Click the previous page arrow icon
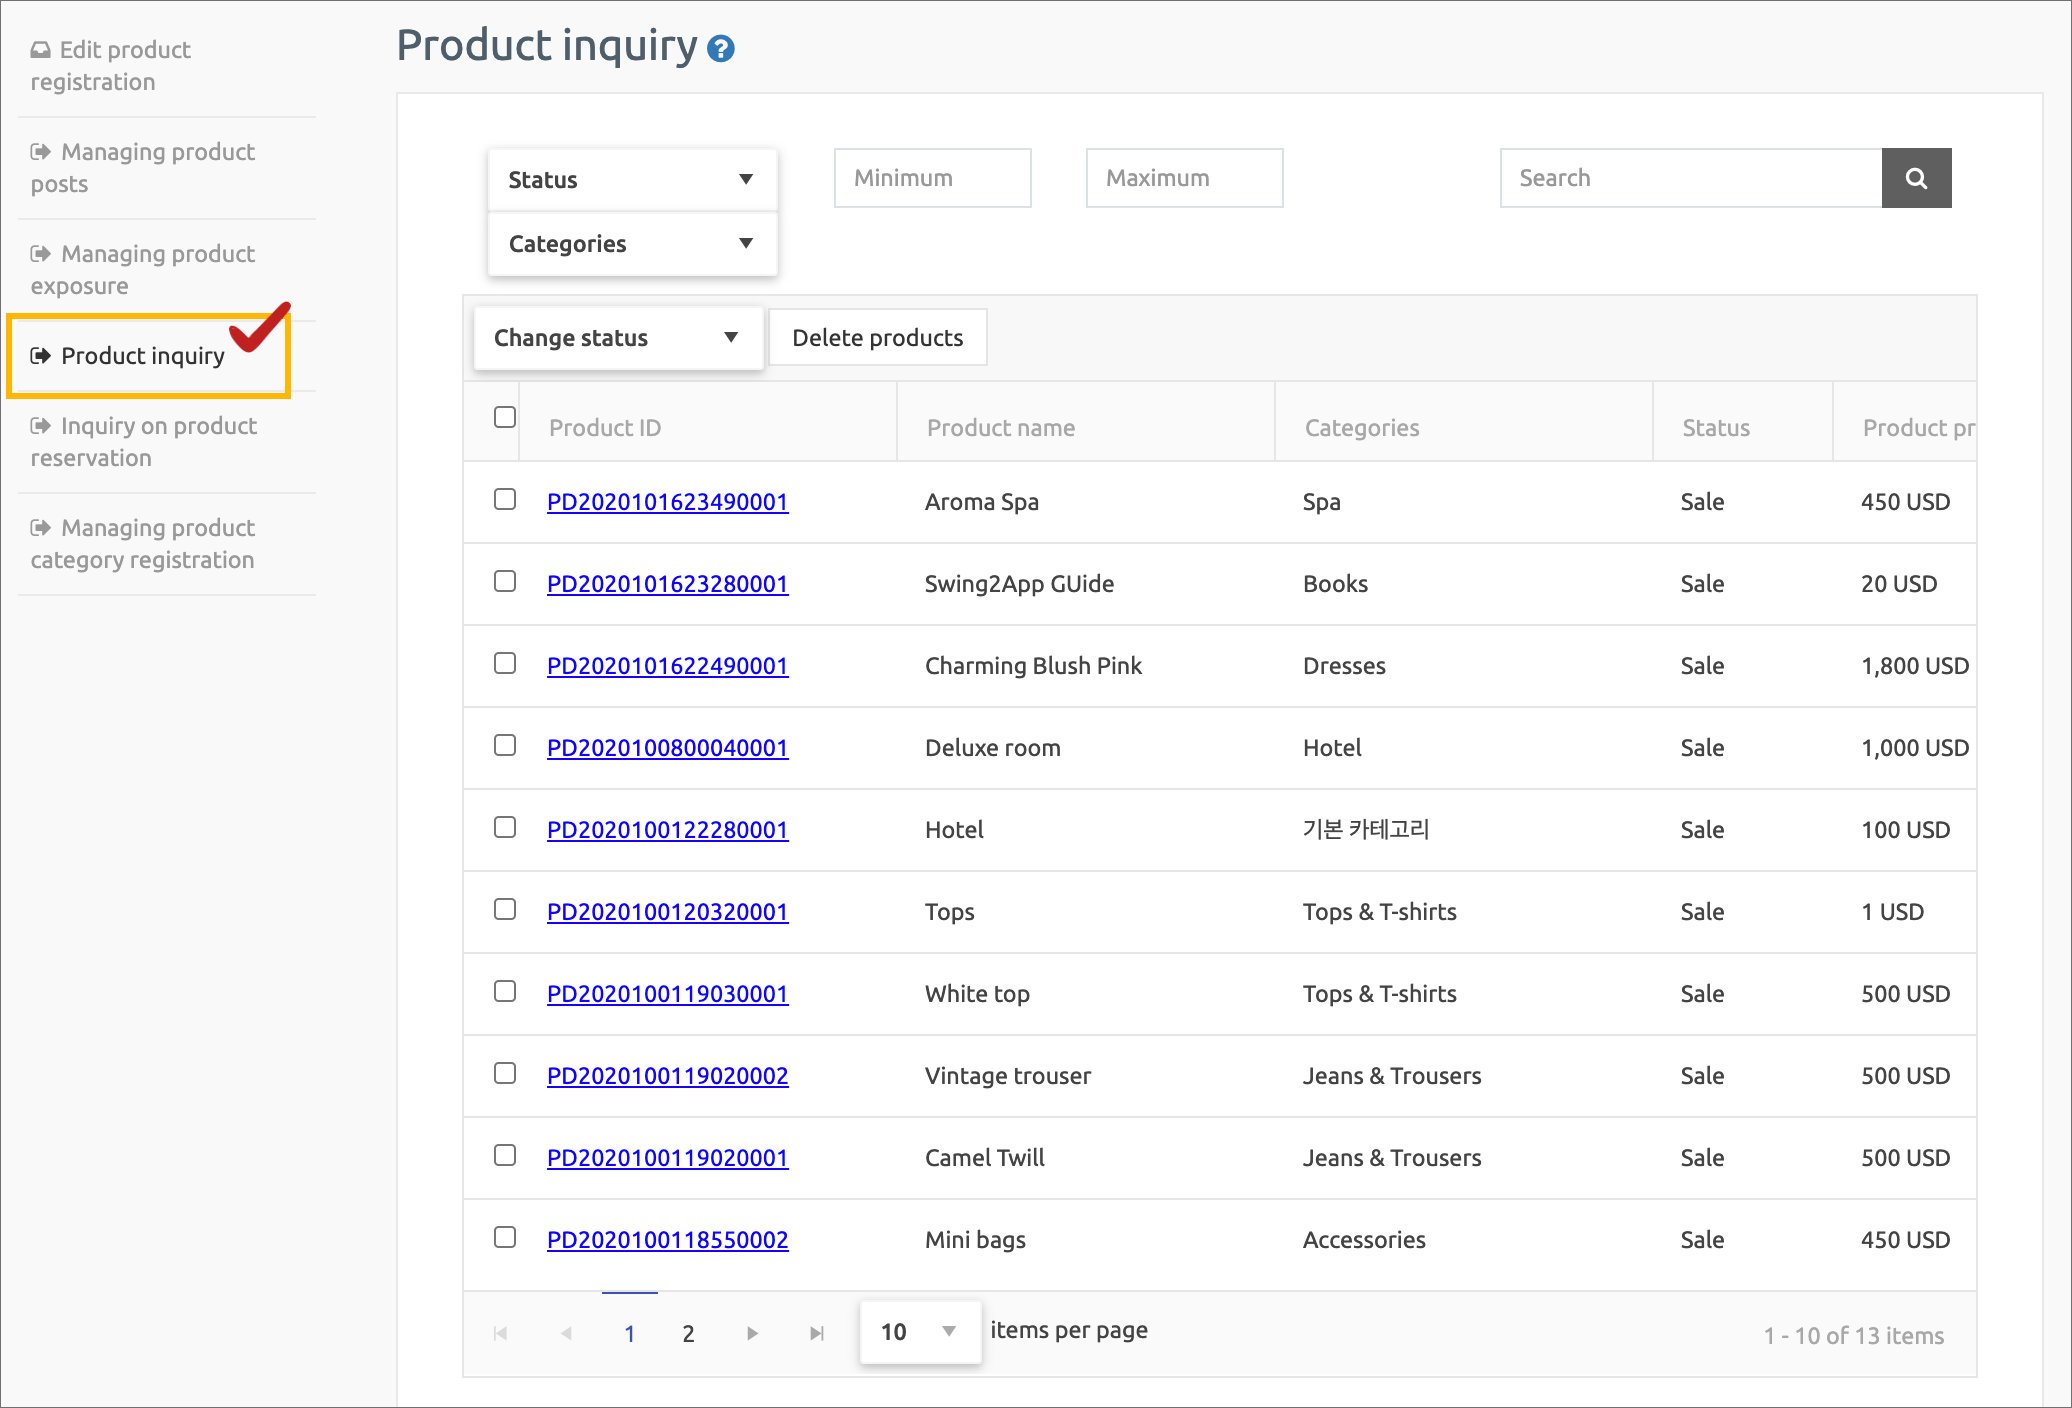 (x=566, y=1333)
